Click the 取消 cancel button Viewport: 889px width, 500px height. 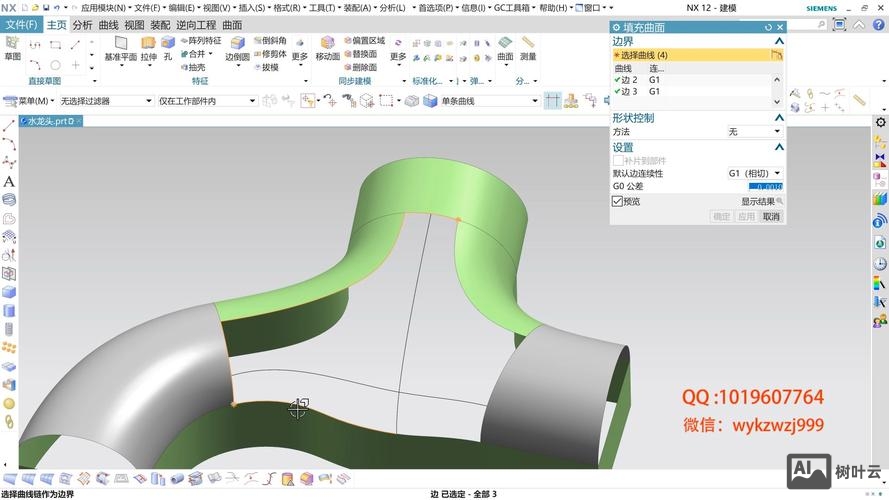[770, 216]
